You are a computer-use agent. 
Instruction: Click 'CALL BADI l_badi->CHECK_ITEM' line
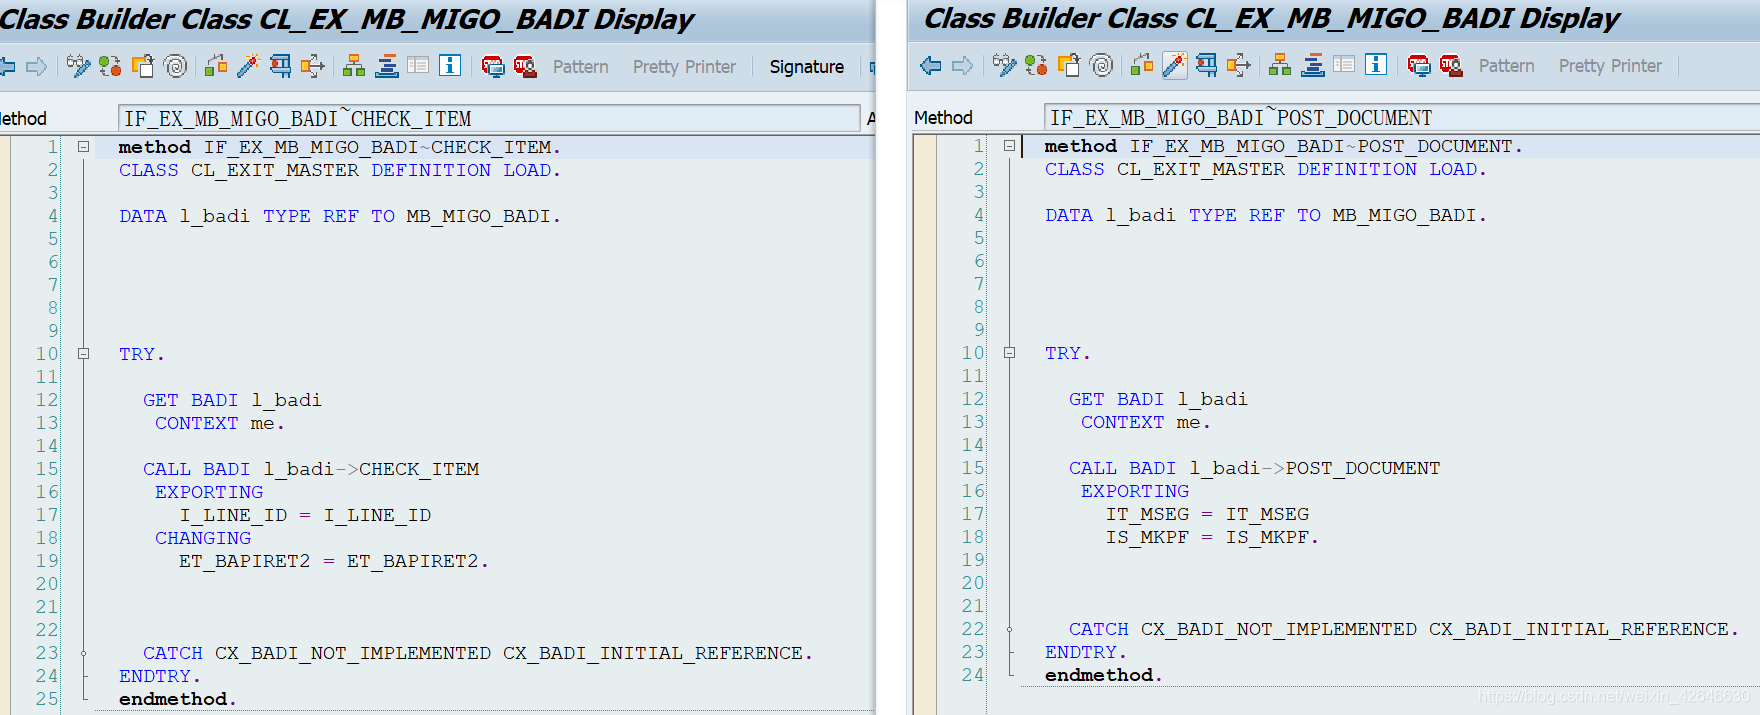tap(311, 469)
